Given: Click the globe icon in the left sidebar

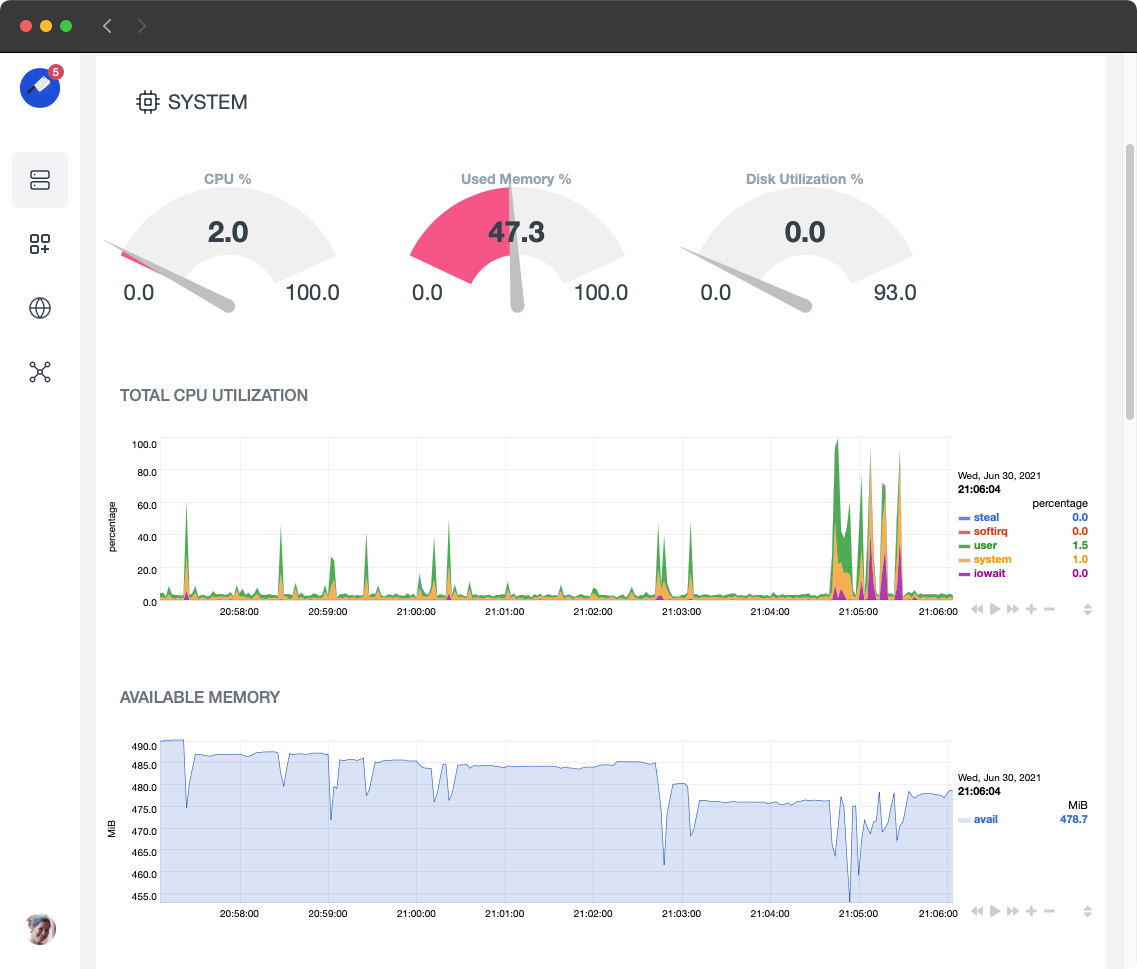Looking at the screenshot, I should point(40,308).
